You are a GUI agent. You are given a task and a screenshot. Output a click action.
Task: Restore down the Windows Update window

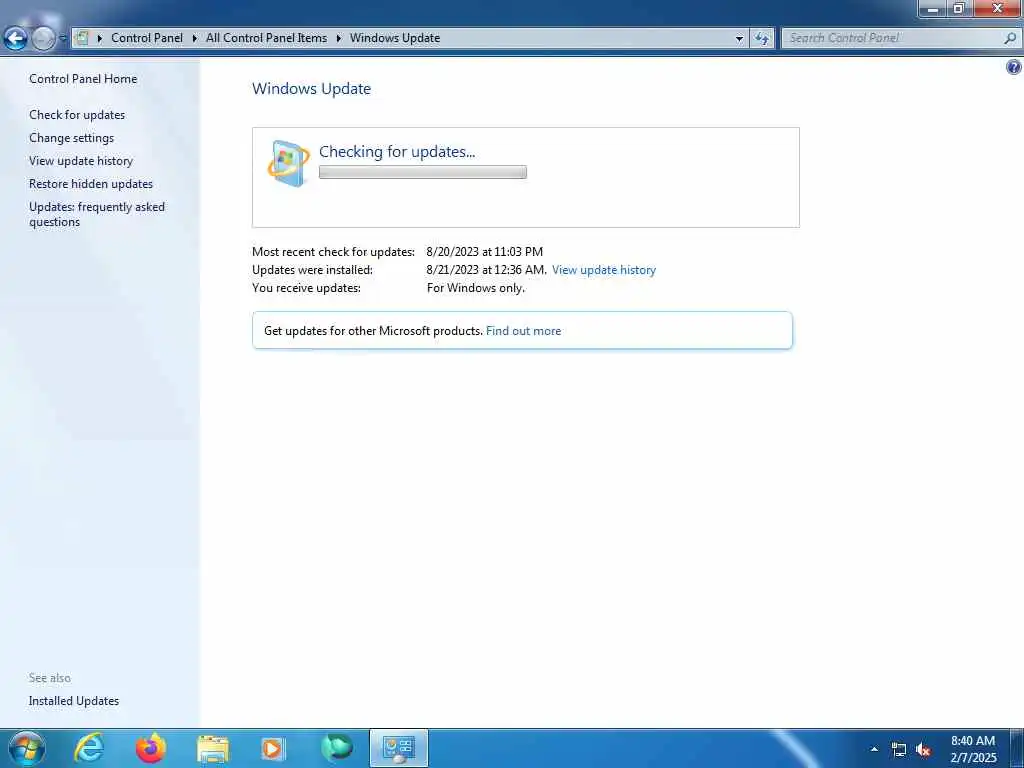959,8
